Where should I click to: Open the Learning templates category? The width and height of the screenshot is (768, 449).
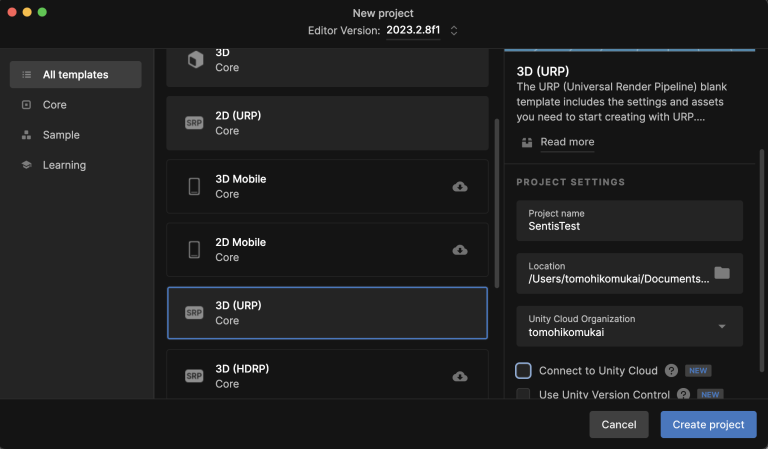coord(64,165)
